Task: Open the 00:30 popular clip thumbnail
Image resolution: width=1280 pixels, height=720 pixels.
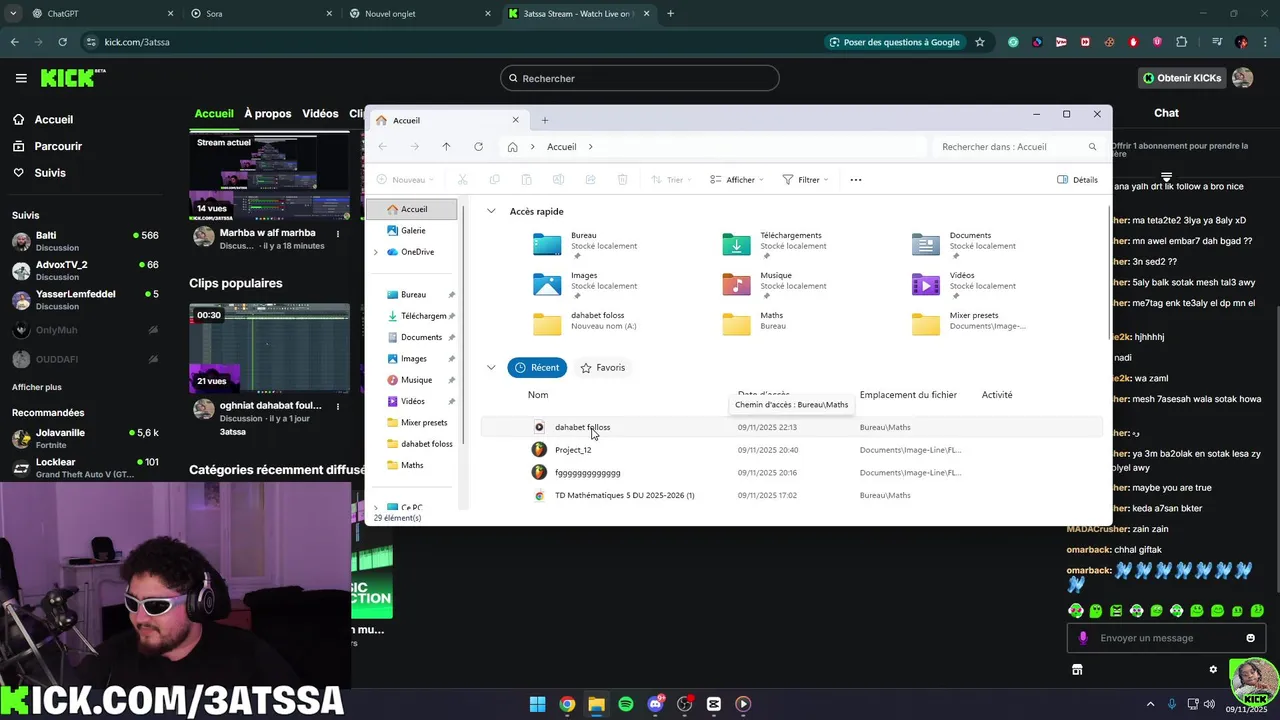Action: [270, 348]
